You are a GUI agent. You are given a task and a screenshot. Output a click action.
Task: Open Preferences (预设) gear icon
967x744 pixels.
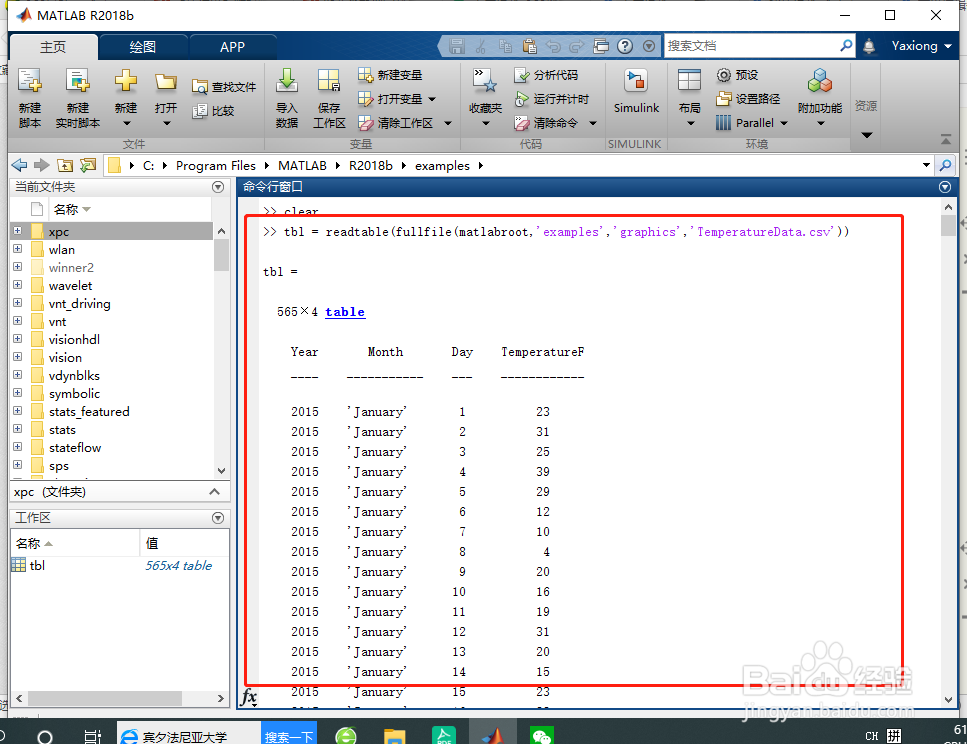723,75
